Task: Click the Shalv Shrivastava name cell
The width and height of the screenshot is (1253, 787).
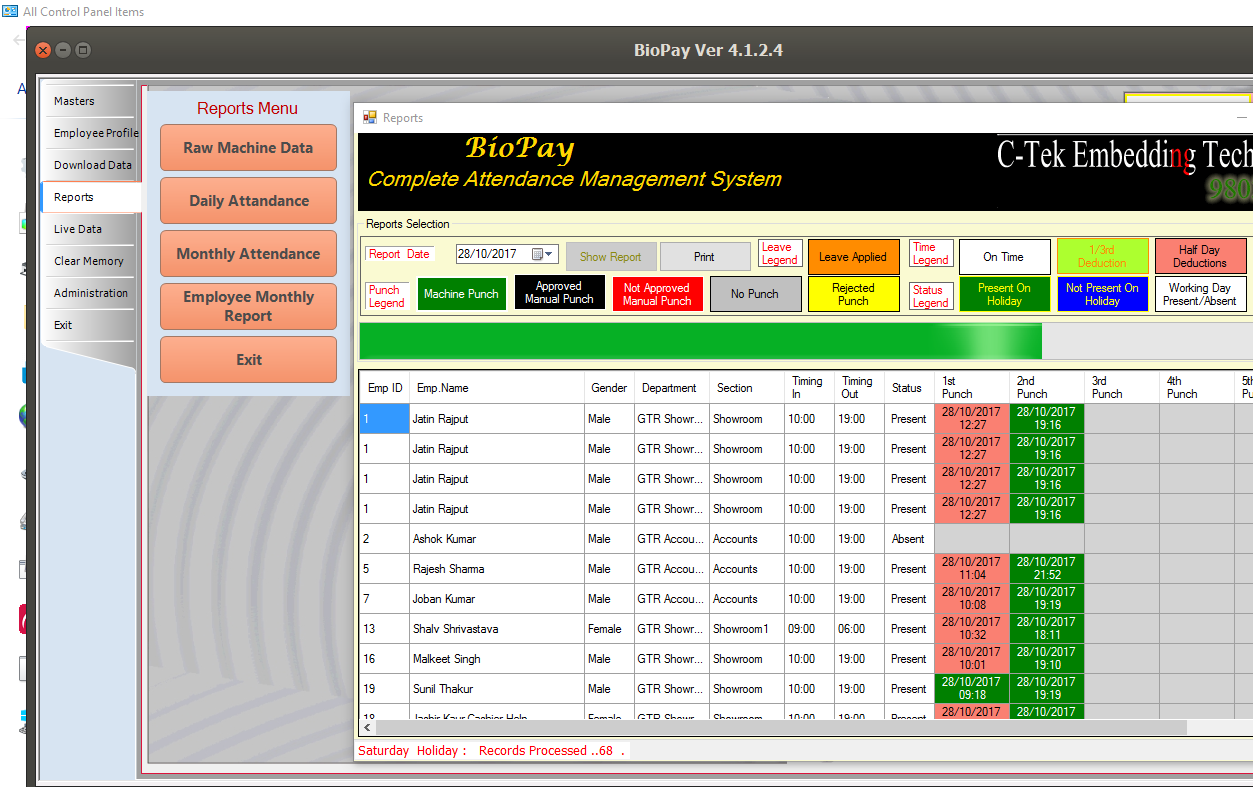Action: point(497,629)
